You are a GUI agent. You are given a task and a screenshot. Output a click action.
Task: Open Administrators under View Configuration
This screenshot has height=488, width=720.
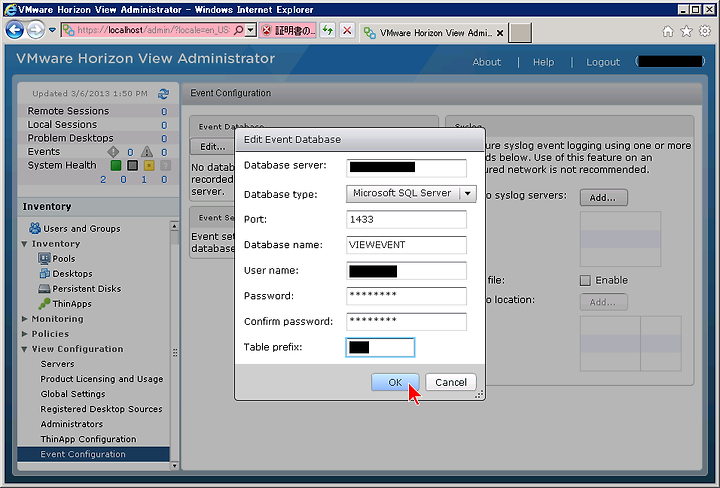click(x=72, y=424)
